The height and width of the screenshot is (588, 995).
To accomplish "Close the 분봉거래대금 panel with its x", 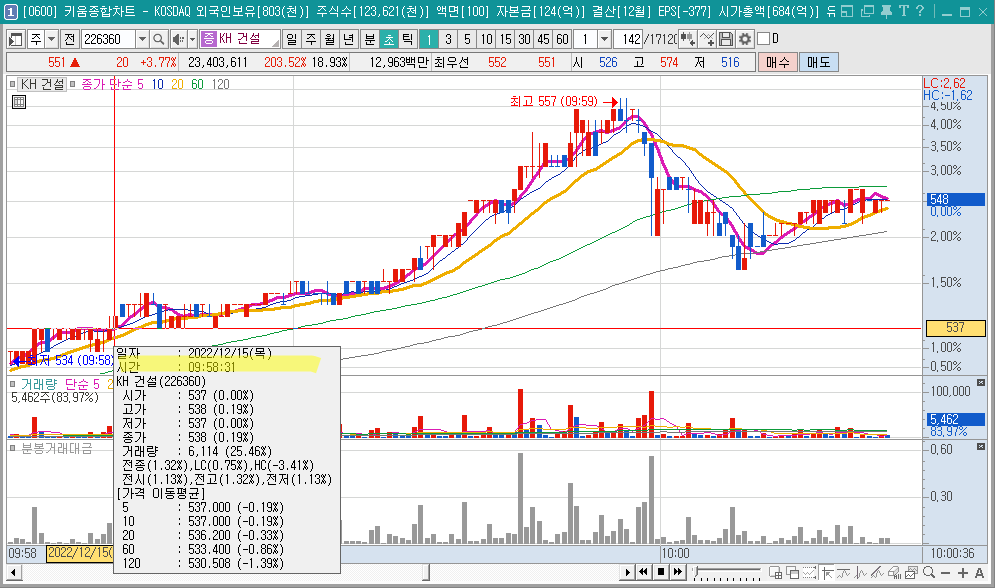I will (x=980, y=447).
